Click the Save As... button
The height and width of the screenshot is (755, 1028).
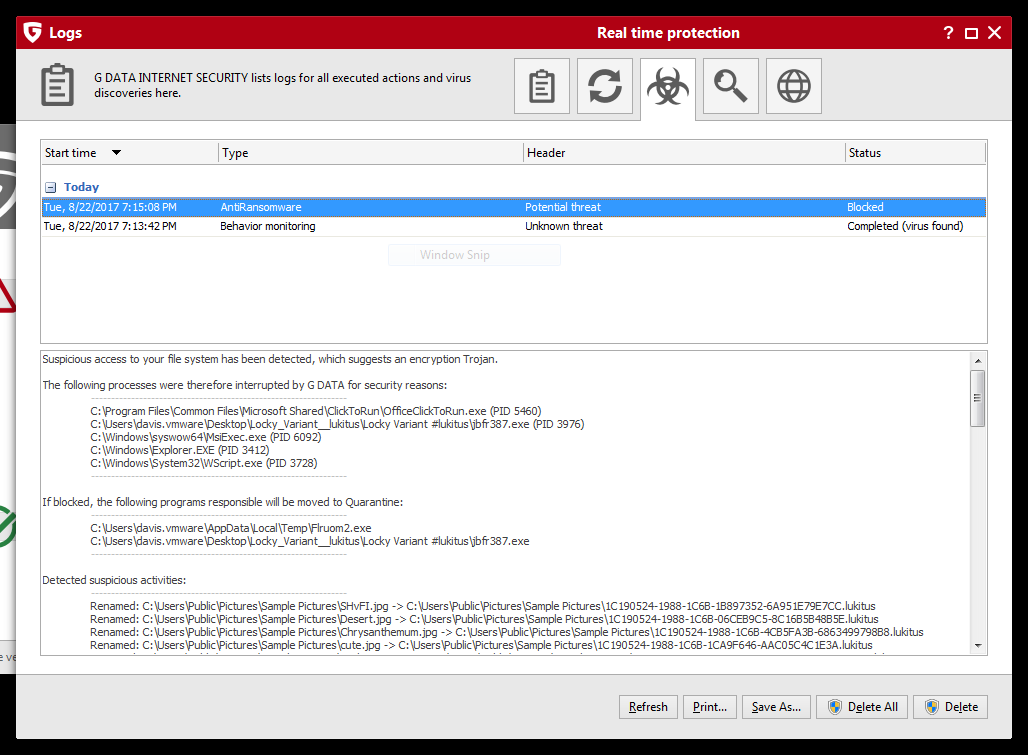[x=776, y=707]
